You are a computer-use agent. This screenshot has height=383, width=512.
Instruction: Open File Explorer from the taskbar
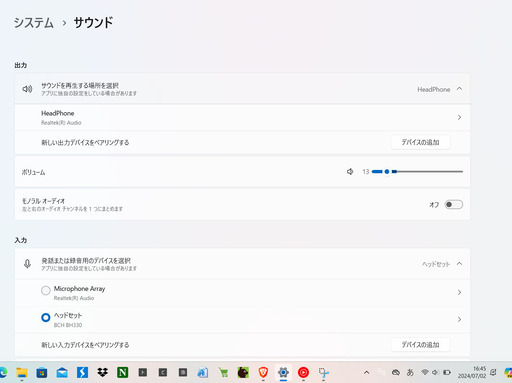coord(22,372)
